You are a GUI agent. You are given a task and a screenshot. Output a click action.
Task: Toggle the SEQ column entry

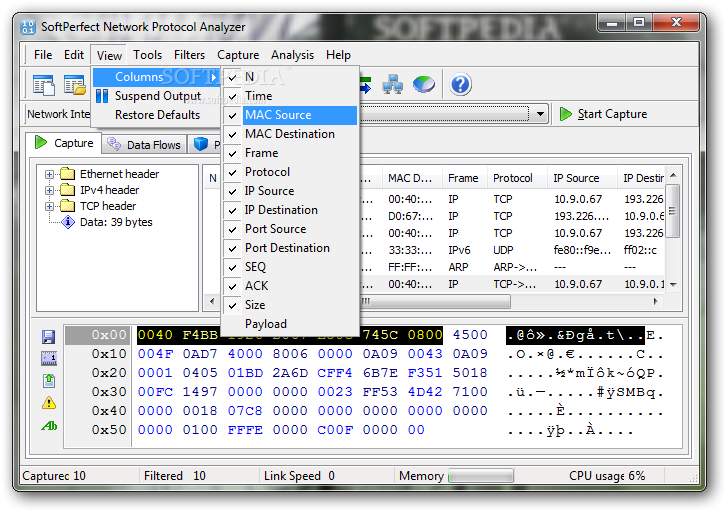291,267
